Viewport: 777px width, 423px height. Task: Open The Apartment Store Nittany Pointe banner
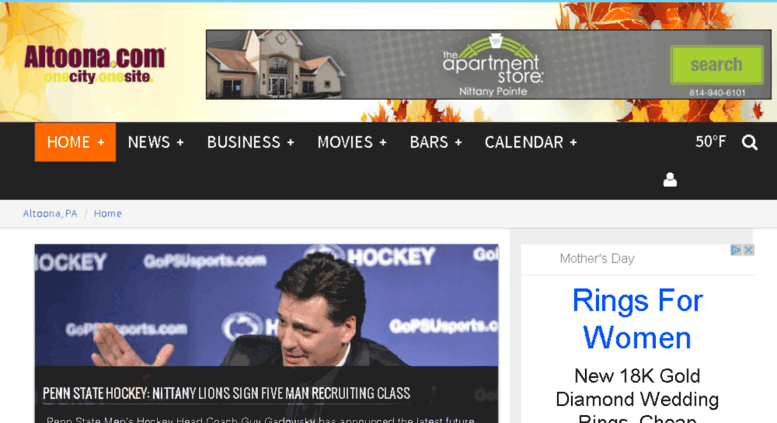489,65
